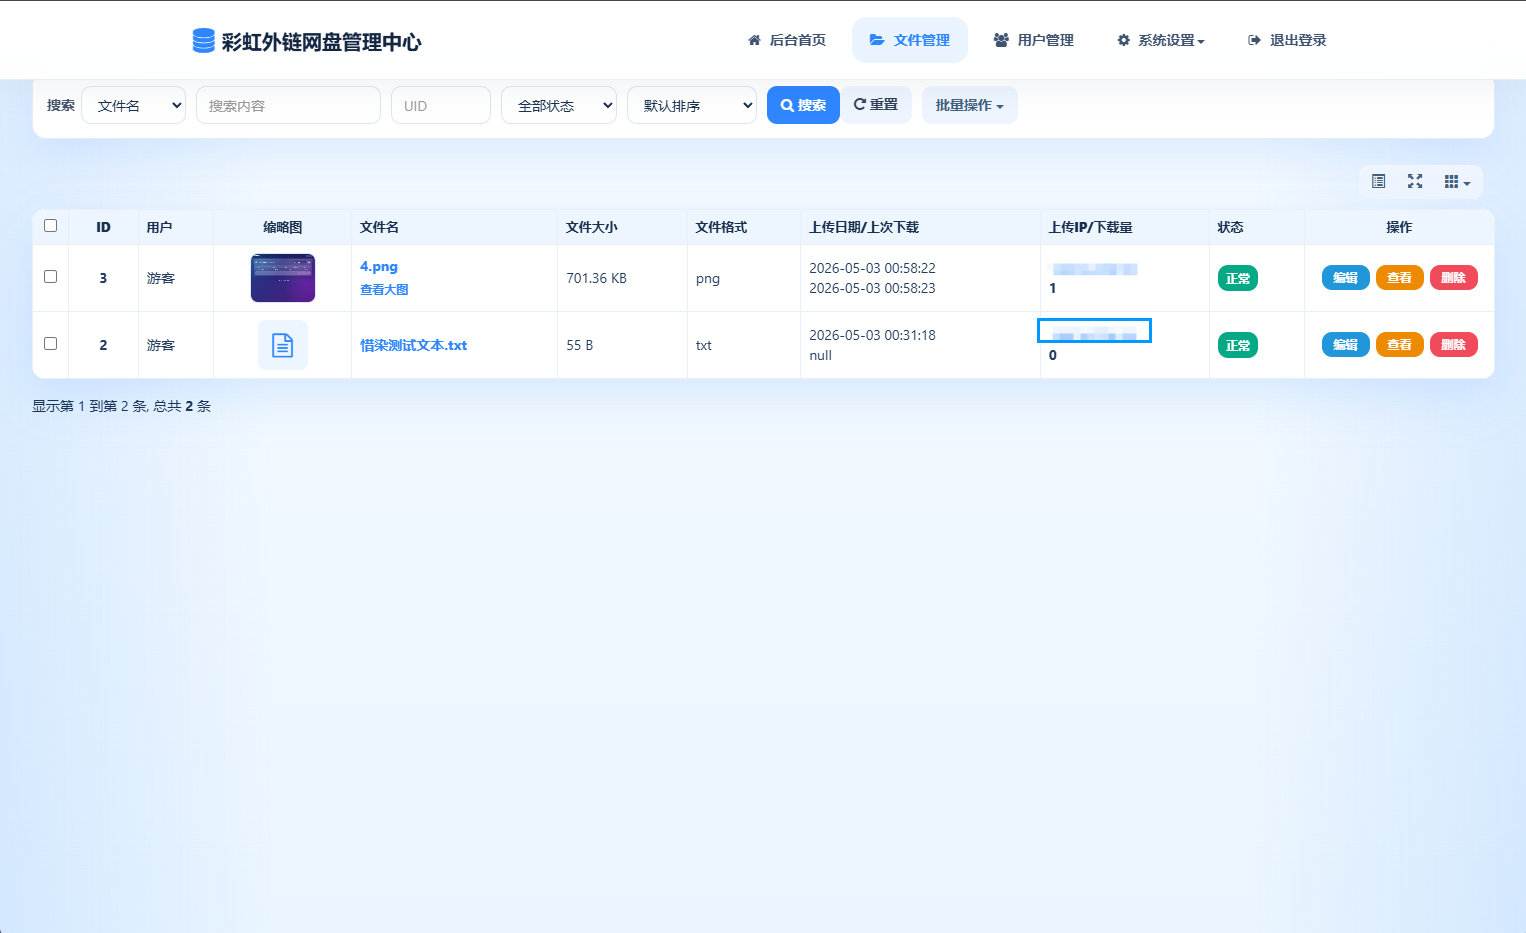Click the blue 搜索 magnifier button
This screenshot has width=1526, height=933.
pyautogui.click(x=803, y=105)
